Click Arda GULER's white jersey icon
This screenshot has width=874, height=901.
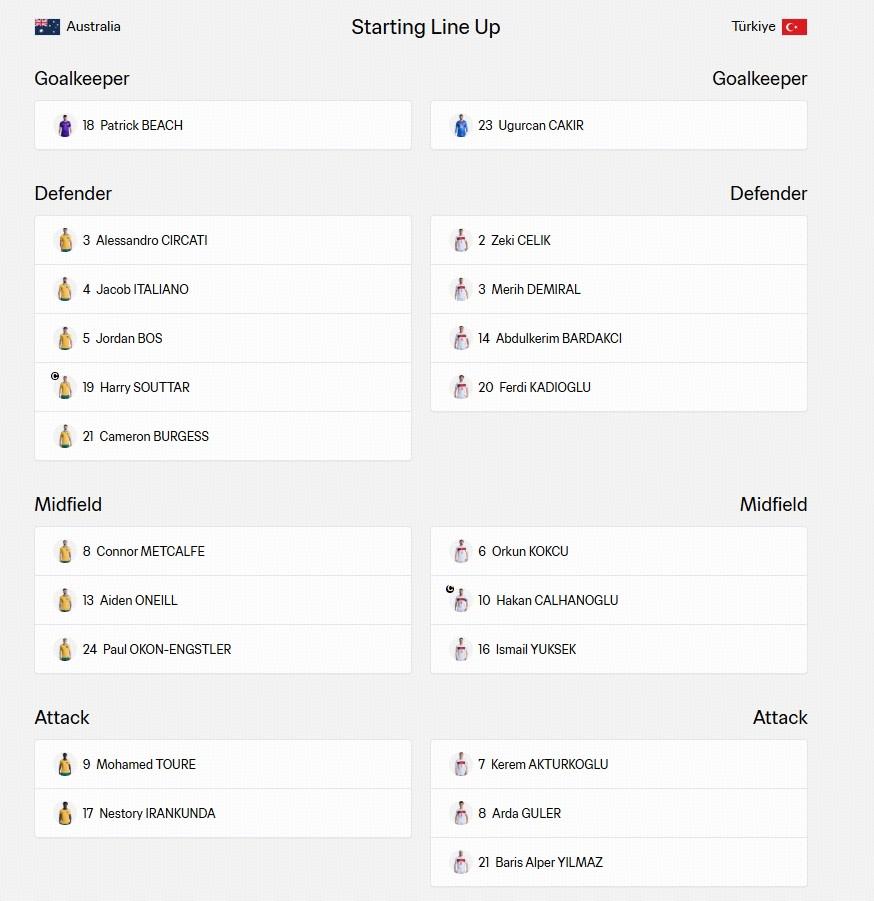[x=461, y=813]
